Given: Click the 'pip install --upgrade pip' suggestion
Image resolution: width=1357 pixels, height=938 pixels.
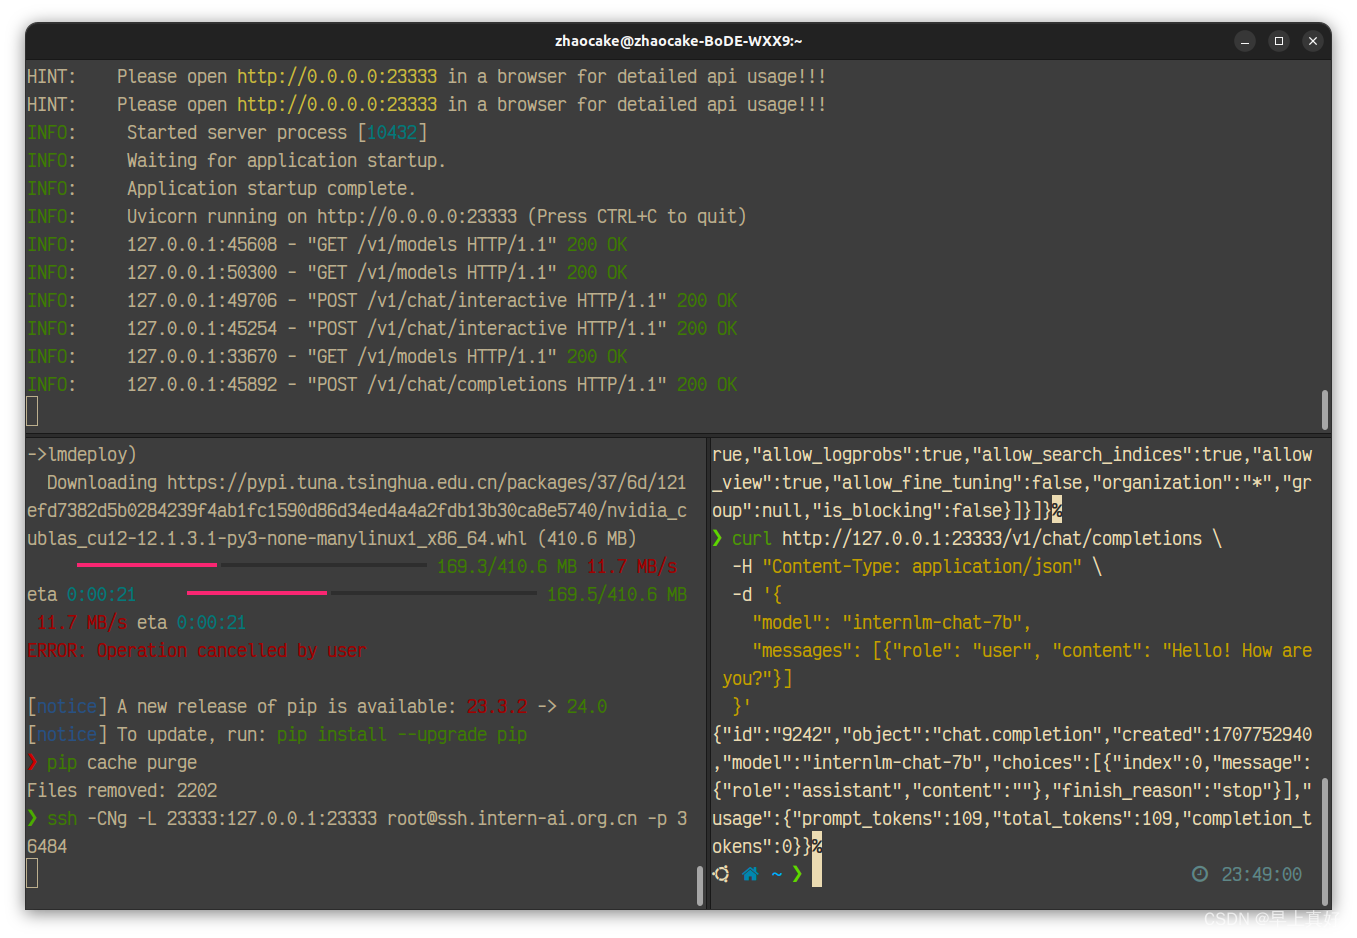Looking at the screenshot, I should pyautogui.click(x=402, y=735).
